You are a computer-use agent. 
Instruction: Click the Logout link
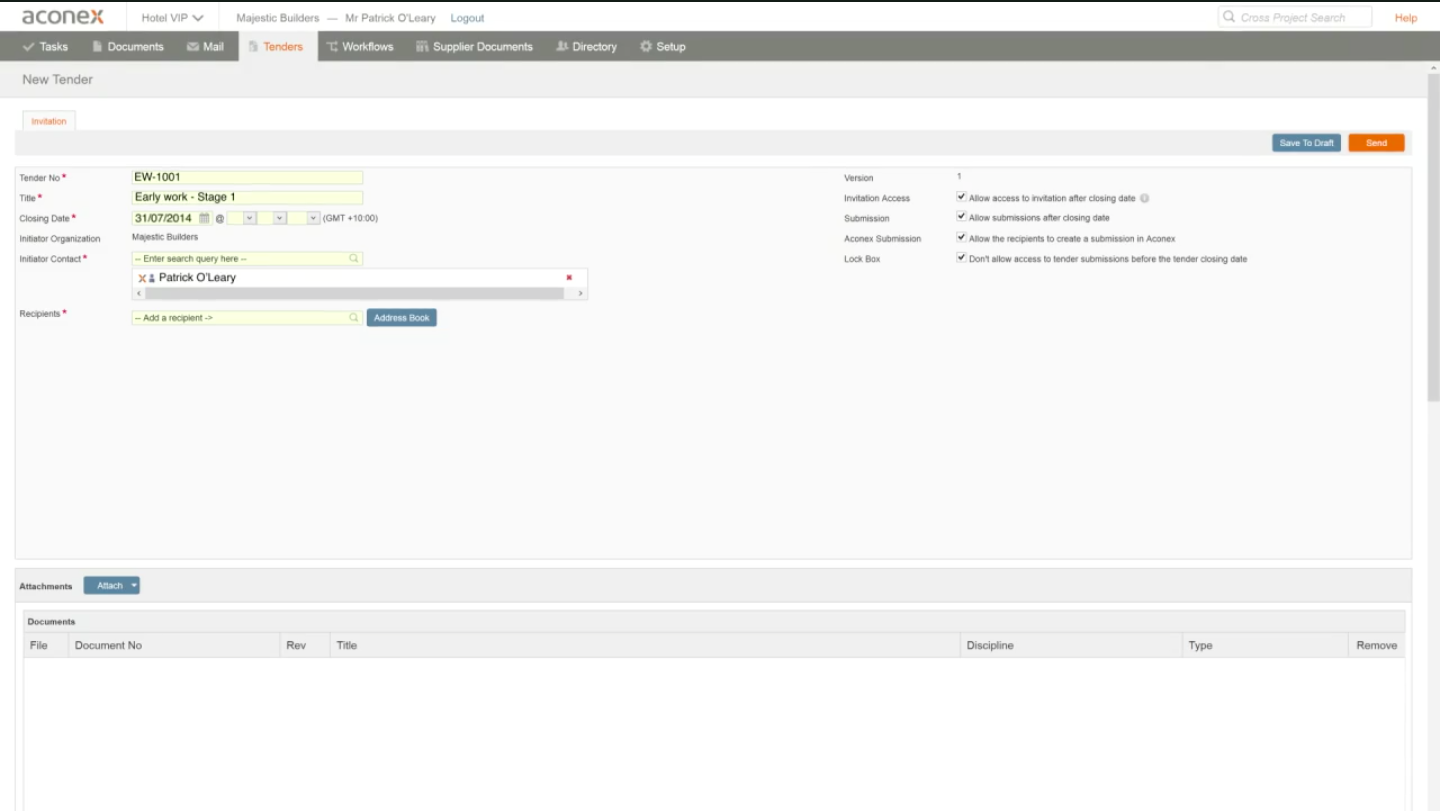coord(467,18)
